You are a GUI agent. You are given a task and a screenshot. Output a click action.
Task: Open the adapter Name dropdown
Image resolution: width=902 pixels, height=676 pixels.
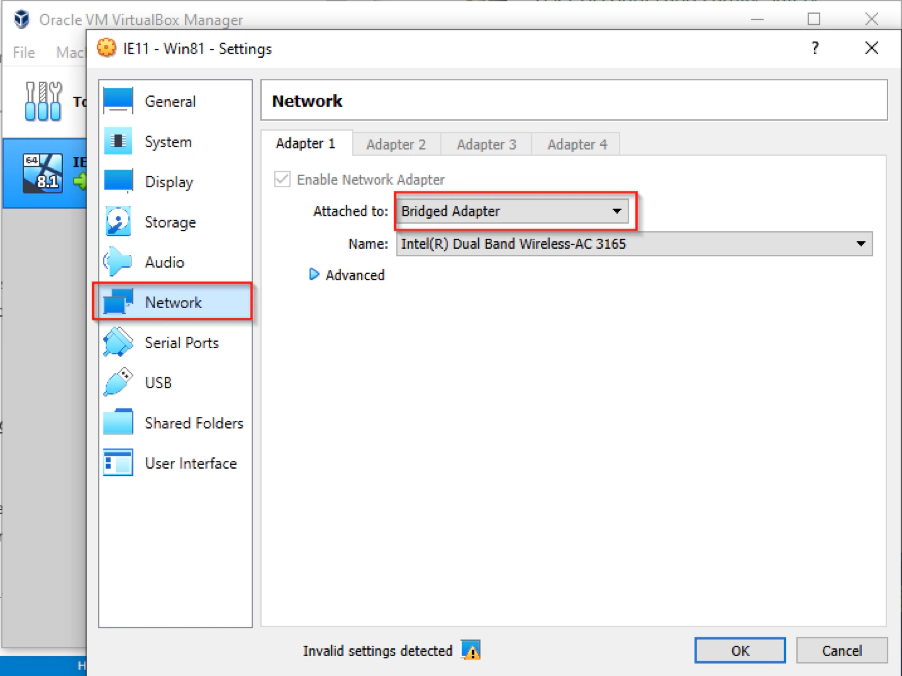(x=634, y=243)
